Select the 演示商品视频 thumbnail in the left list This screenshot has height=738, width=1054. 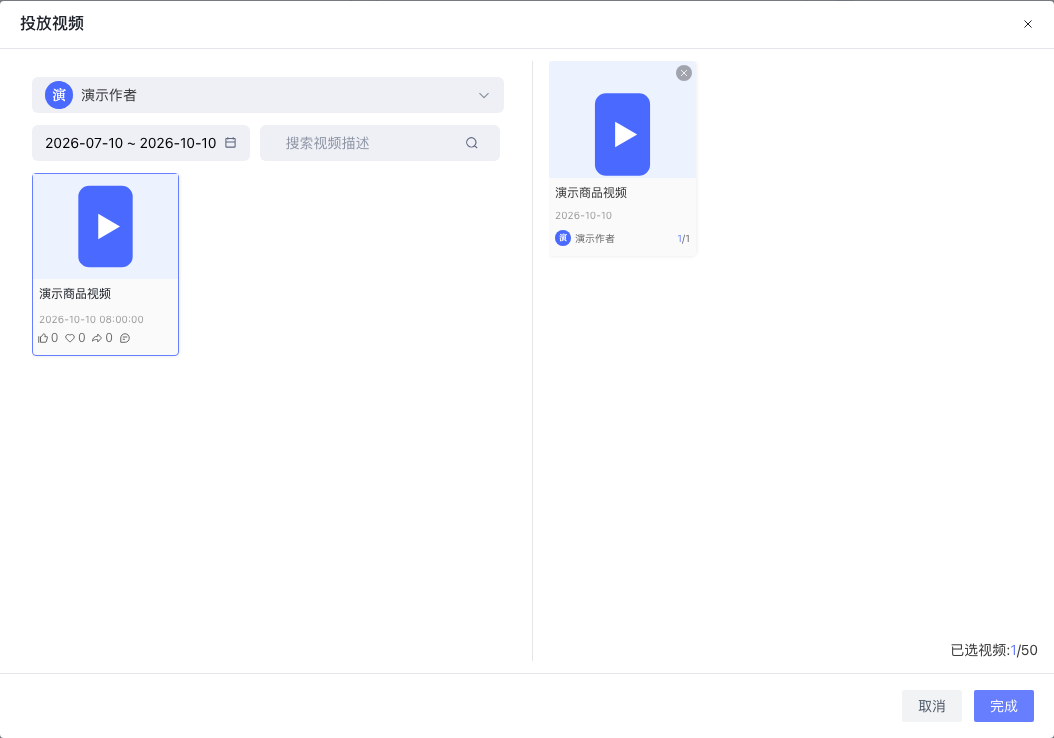coord(106,227)
